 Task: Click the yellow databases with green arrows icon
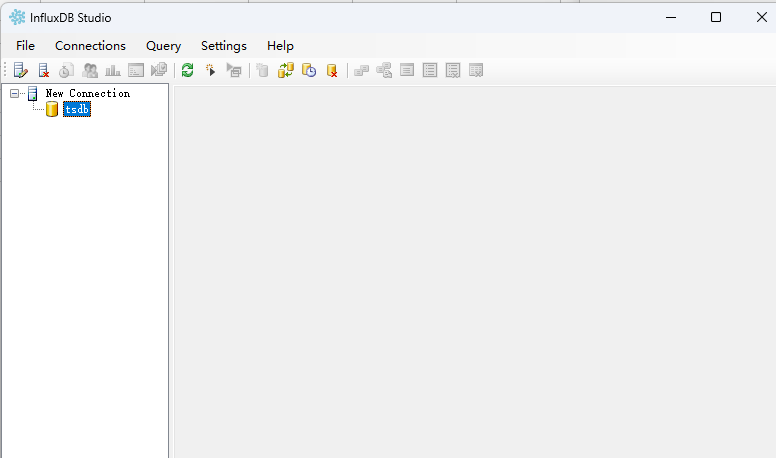(x=286, y=70)
